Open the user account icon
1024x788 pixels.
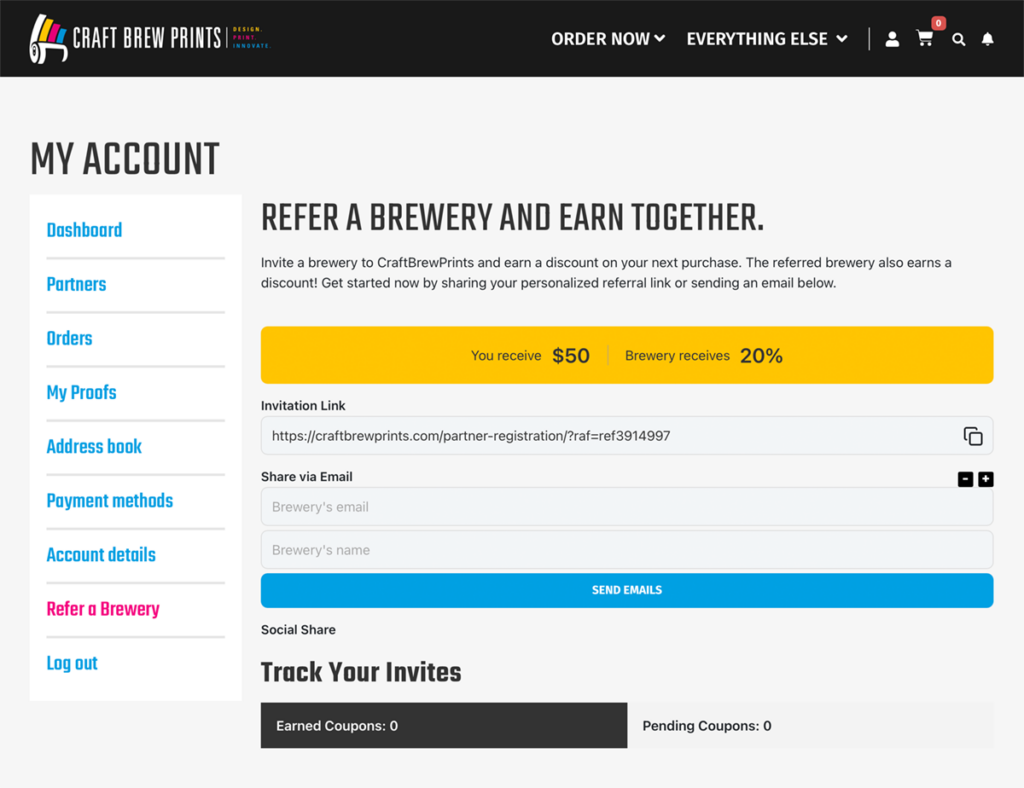(892, 39)
